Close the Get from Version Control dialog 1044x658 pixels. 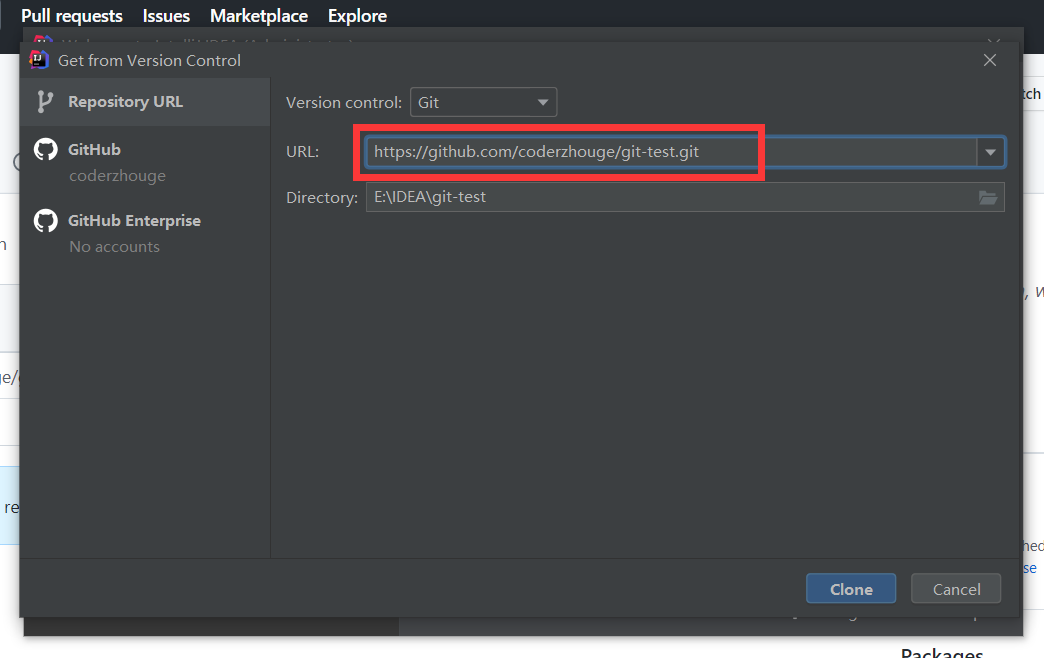point(989,60)
